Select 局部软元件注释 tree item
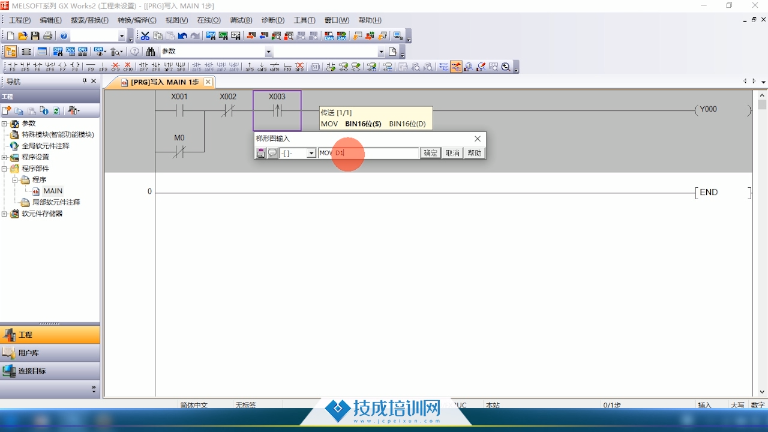The height and width of the screenshot is (432, 768). [56, 202]
